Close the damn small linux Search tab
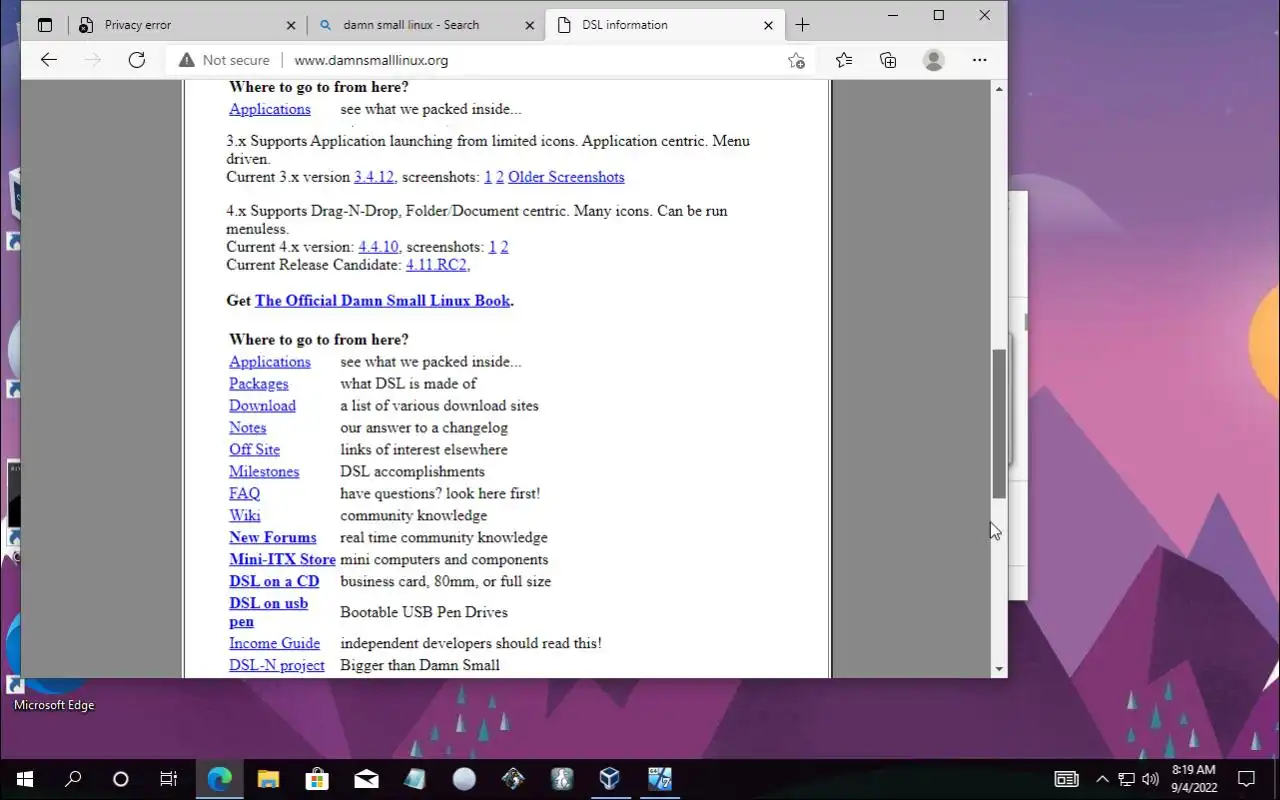The image size is (1280, 800). pos(529,25)
